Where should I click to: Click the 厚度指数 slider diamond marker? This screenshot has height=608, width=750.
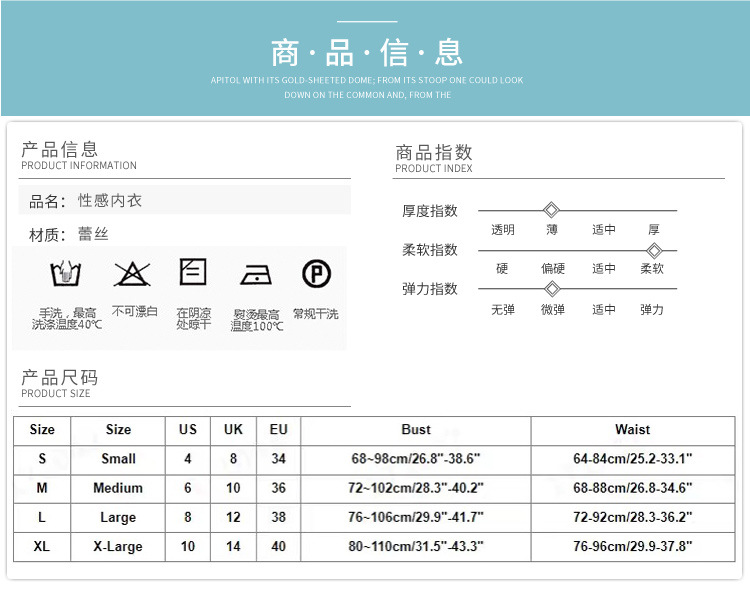tap(551, 210)
